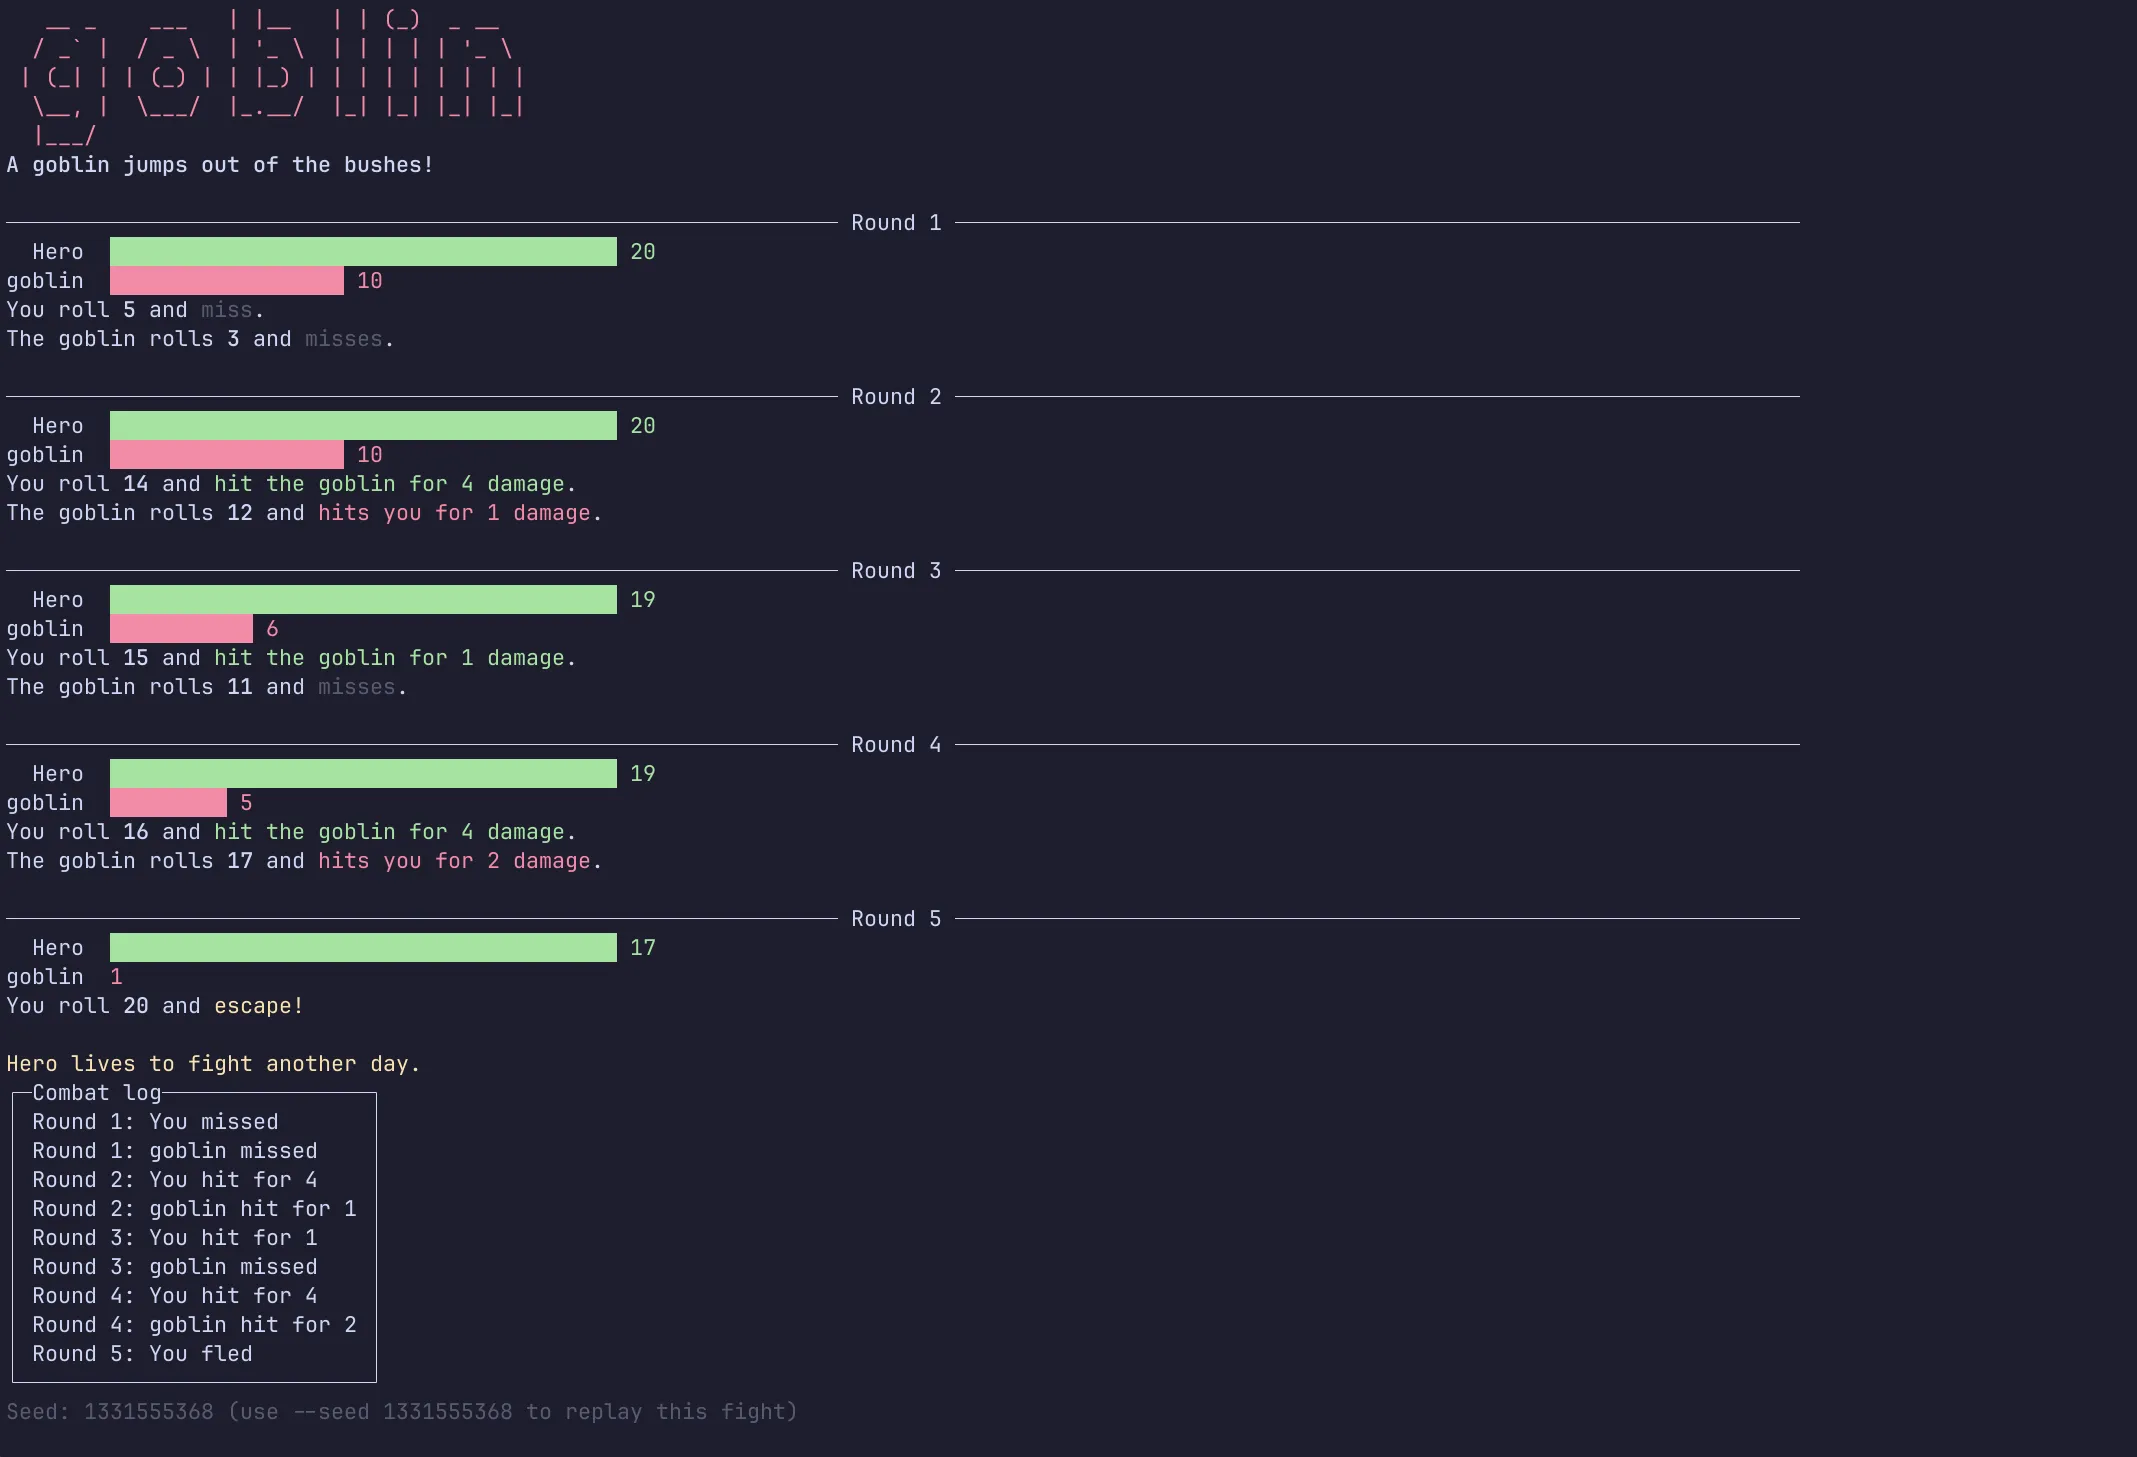Click the '--seed 1331555368' replay hint

(402, 1412)
